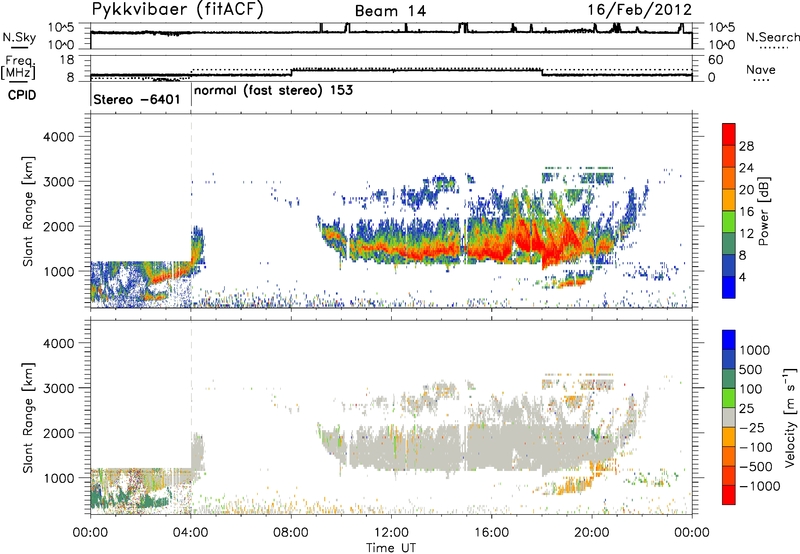Click the 08:00 time axis tick label
Viewport: 800px width, 554px height.
click(291, 533)
